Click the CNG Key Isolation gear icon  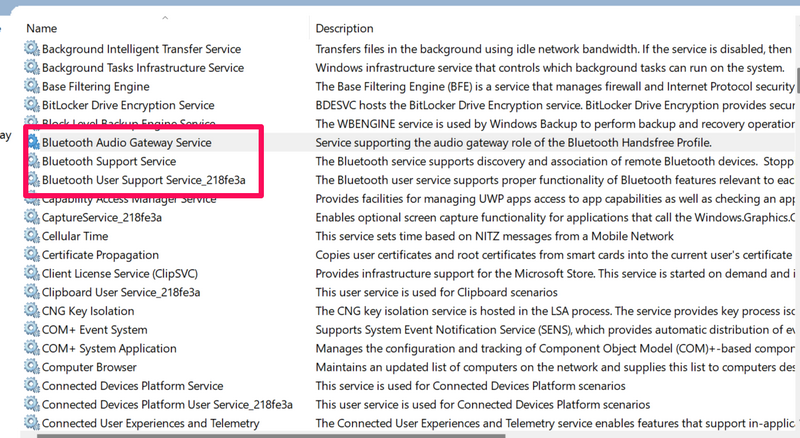[32, 311]
